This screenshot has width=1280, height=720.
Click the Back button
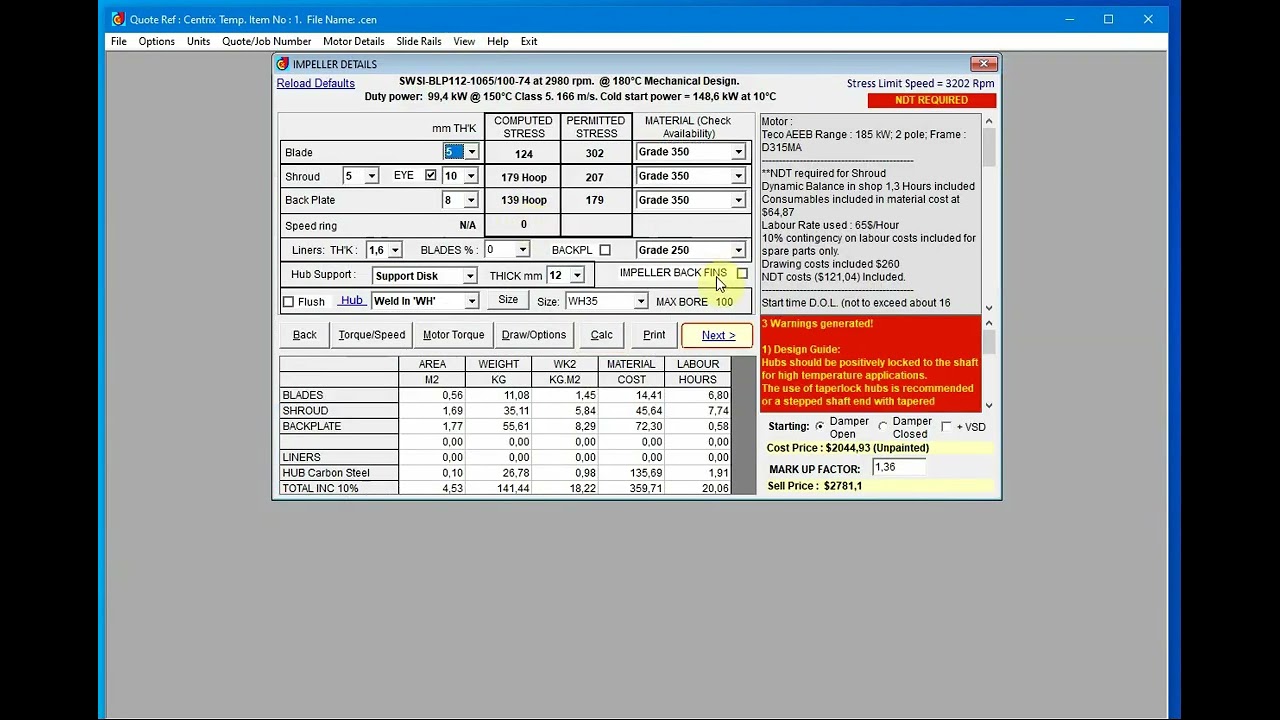(x=305, y=335)
